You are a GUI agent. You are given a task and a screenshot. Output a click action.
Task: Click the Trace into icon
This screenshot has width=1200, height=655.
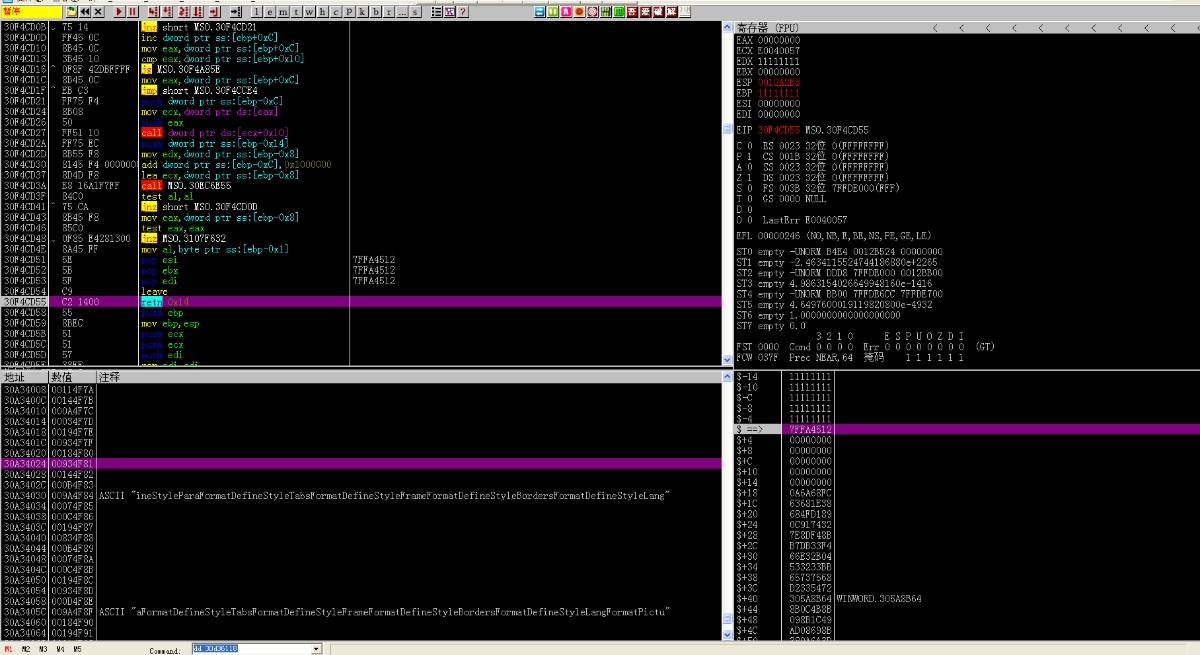click(x=184, y=11)
